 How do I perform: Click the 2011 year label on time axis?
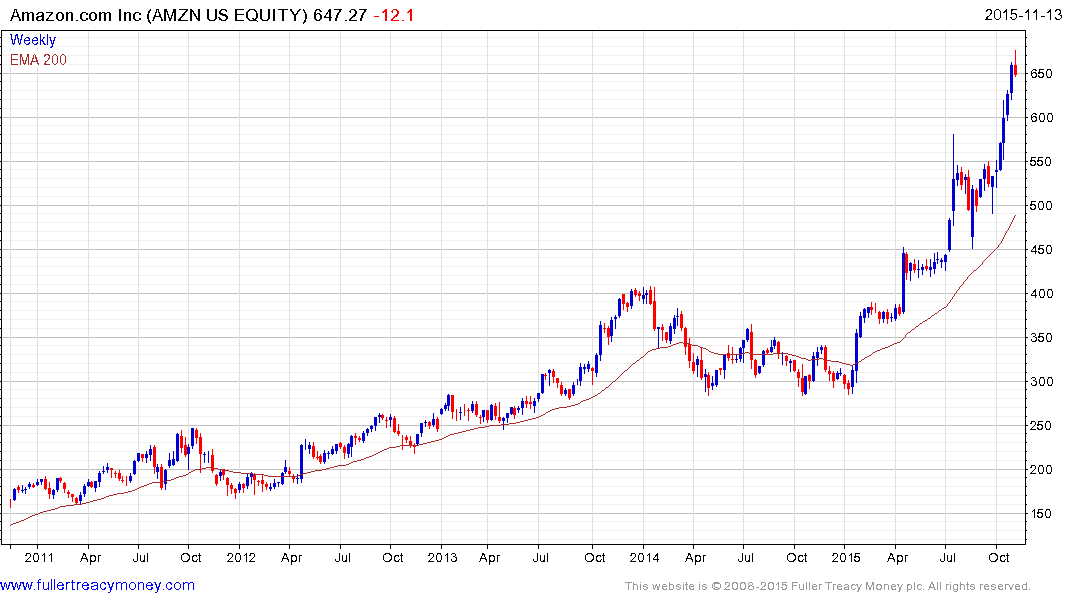[x=38, y=557]
